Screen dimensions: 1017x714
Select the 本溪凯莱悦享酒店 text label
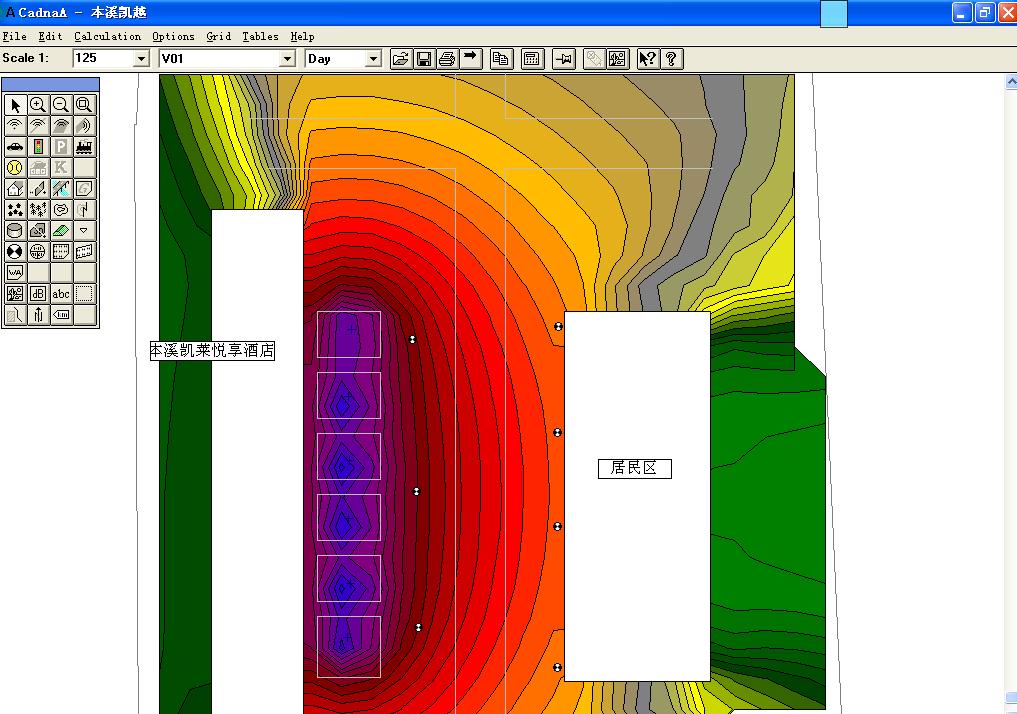point(212,351)
